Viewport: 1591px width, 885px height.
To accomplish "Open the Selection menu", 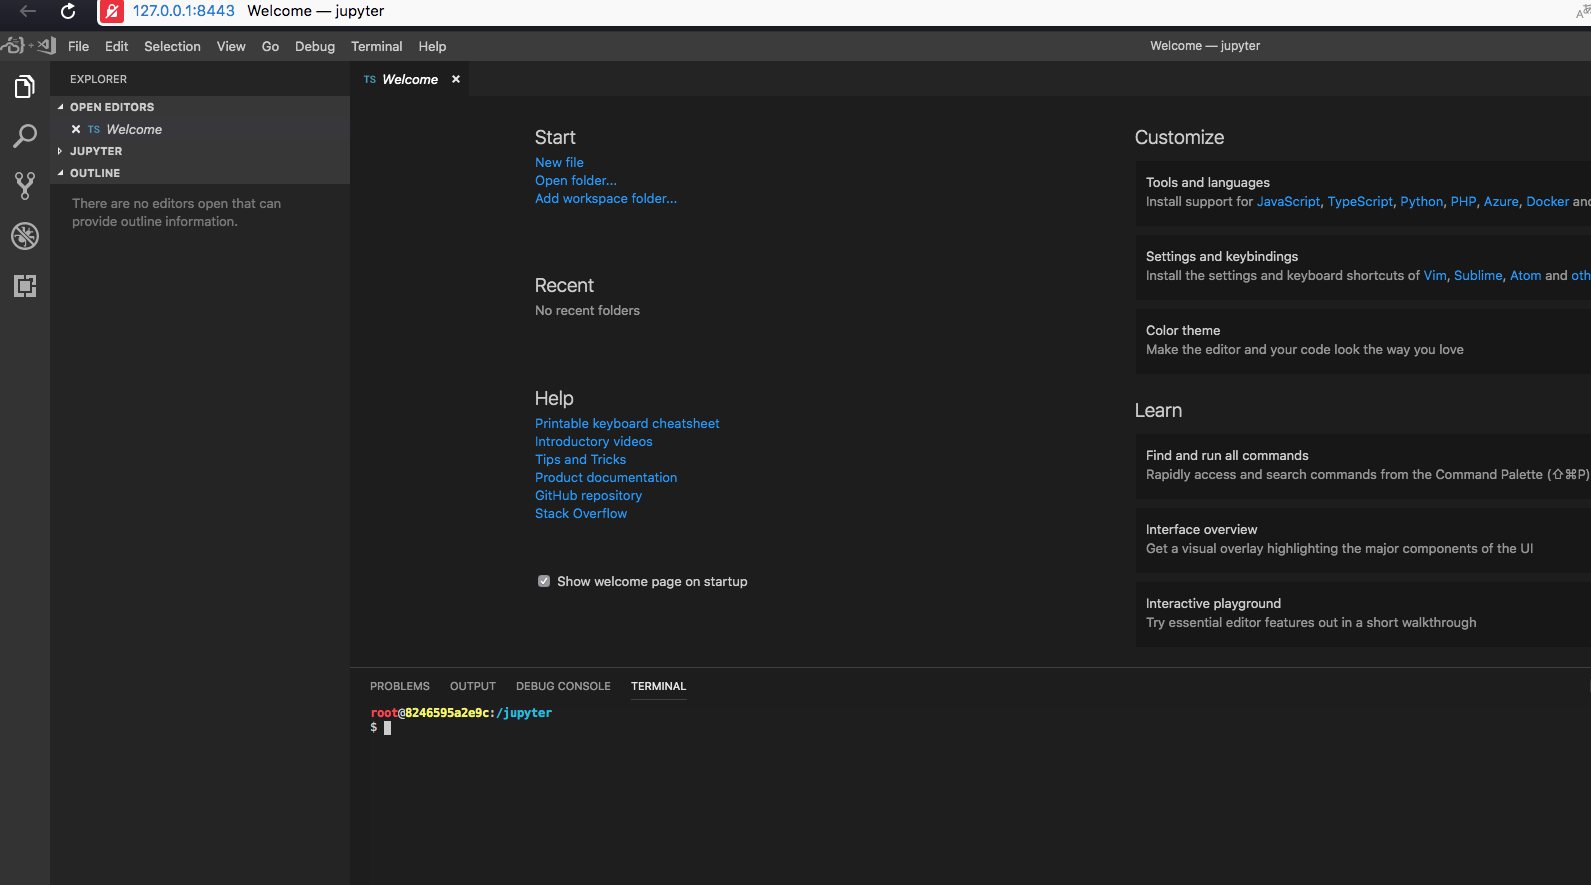I will 172,46.
